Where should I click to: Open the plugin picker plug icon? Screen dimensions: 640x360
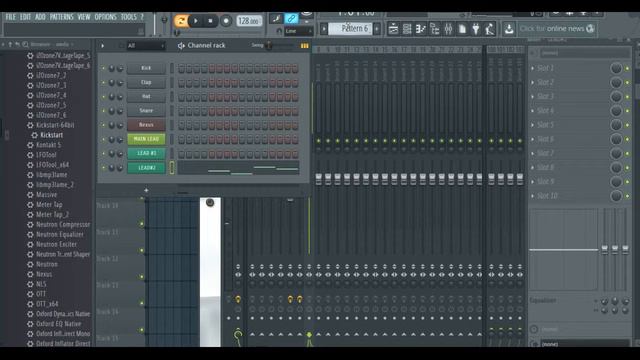click(476, 29)
